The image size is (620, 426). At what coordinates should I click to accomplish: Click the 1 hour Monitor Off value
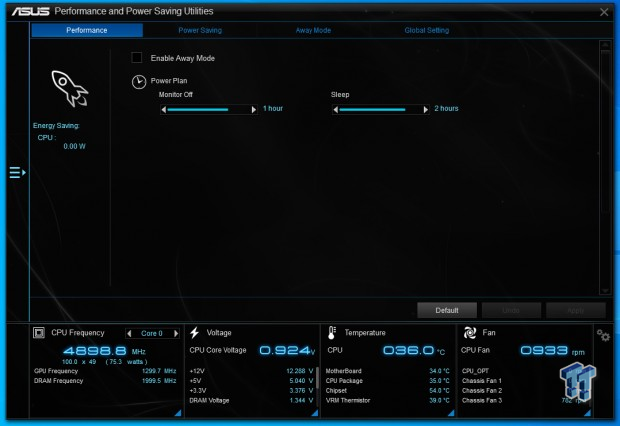point(273,108)
